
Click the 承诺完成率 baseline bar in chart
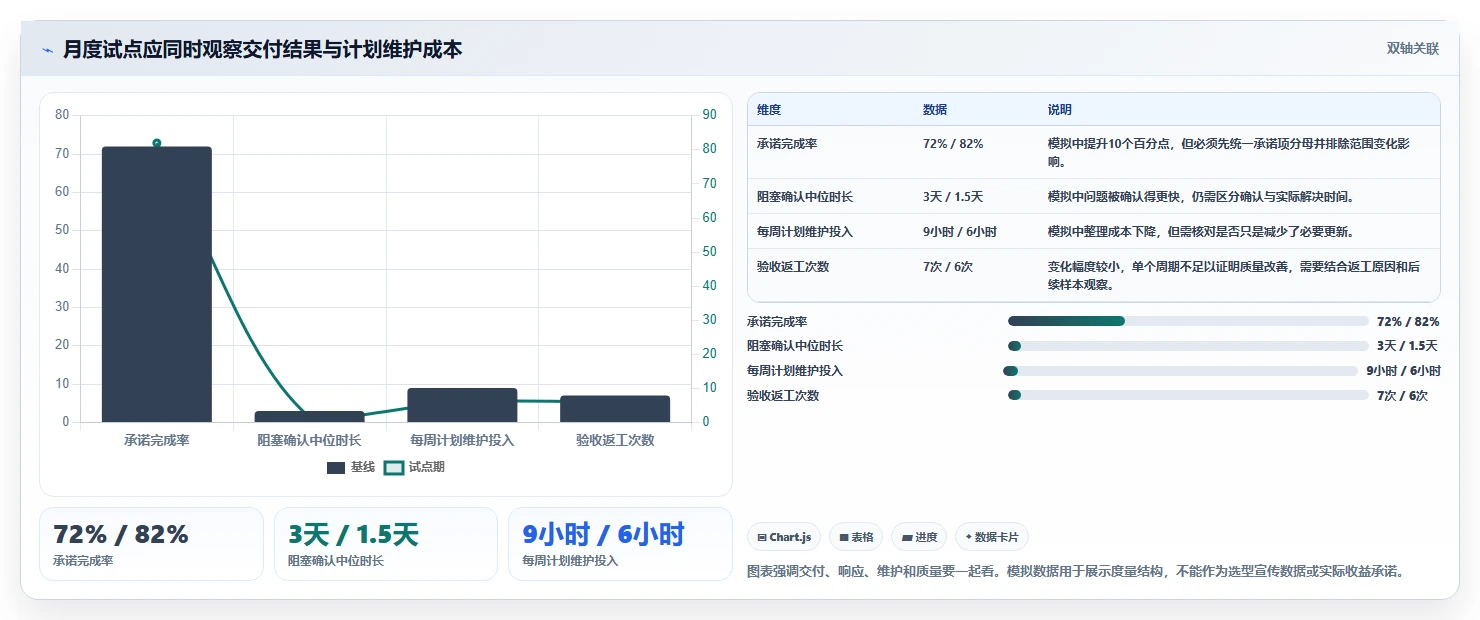point(157,284)
